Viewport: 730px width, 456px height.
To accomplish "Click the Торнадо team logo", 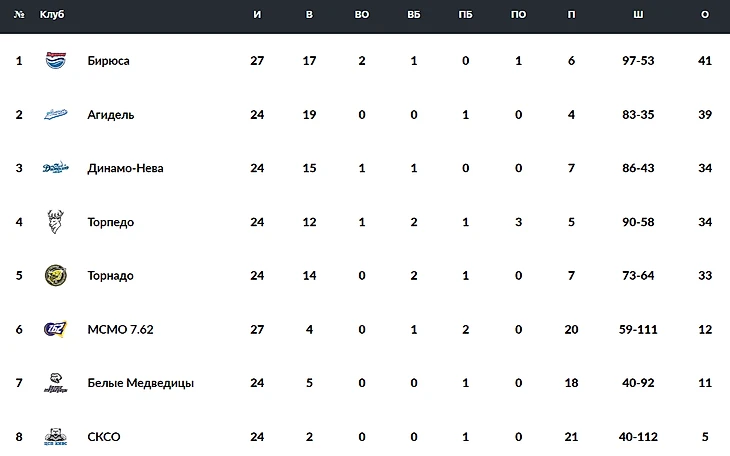I will pyautogui.click(x=55, y=276).
